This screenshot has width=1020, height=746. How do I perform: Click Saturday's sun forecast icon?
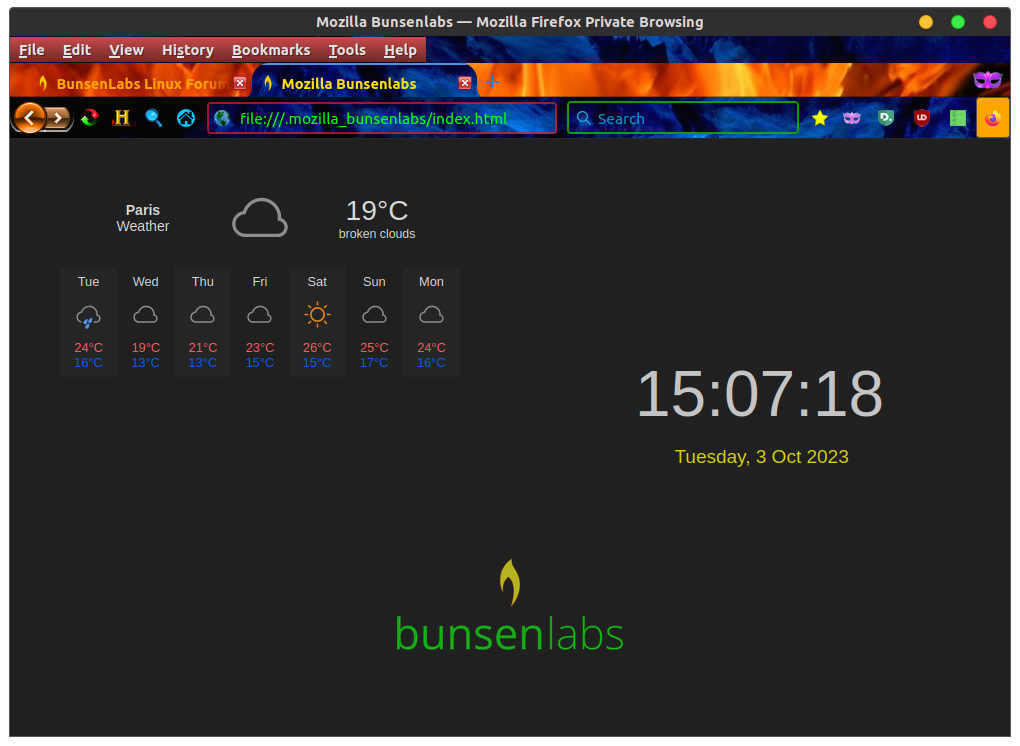pos(317,315)
